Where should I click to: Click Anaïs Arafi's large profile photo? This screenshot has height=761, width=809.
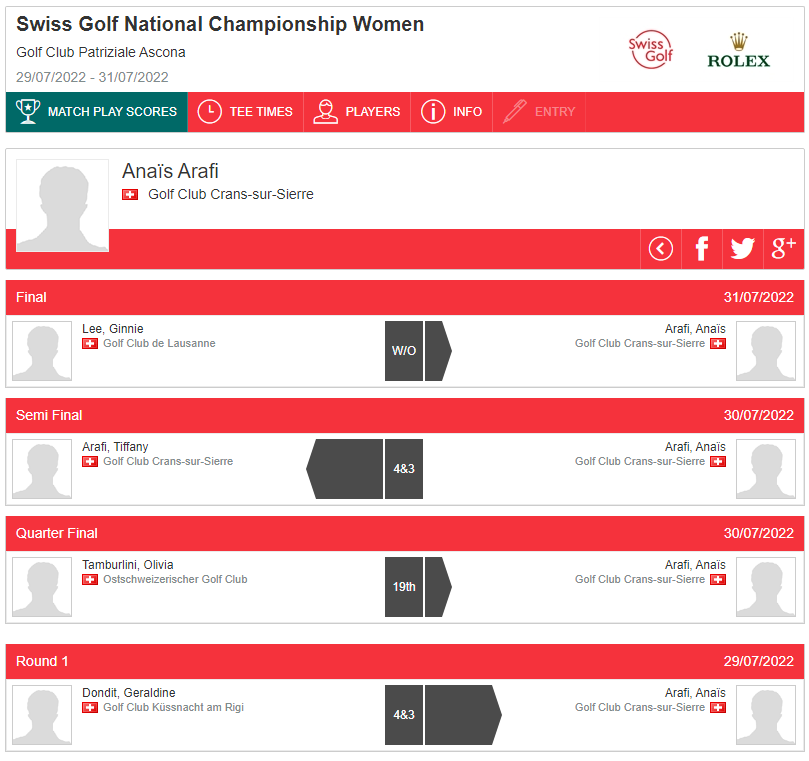[x=62, y=205]
